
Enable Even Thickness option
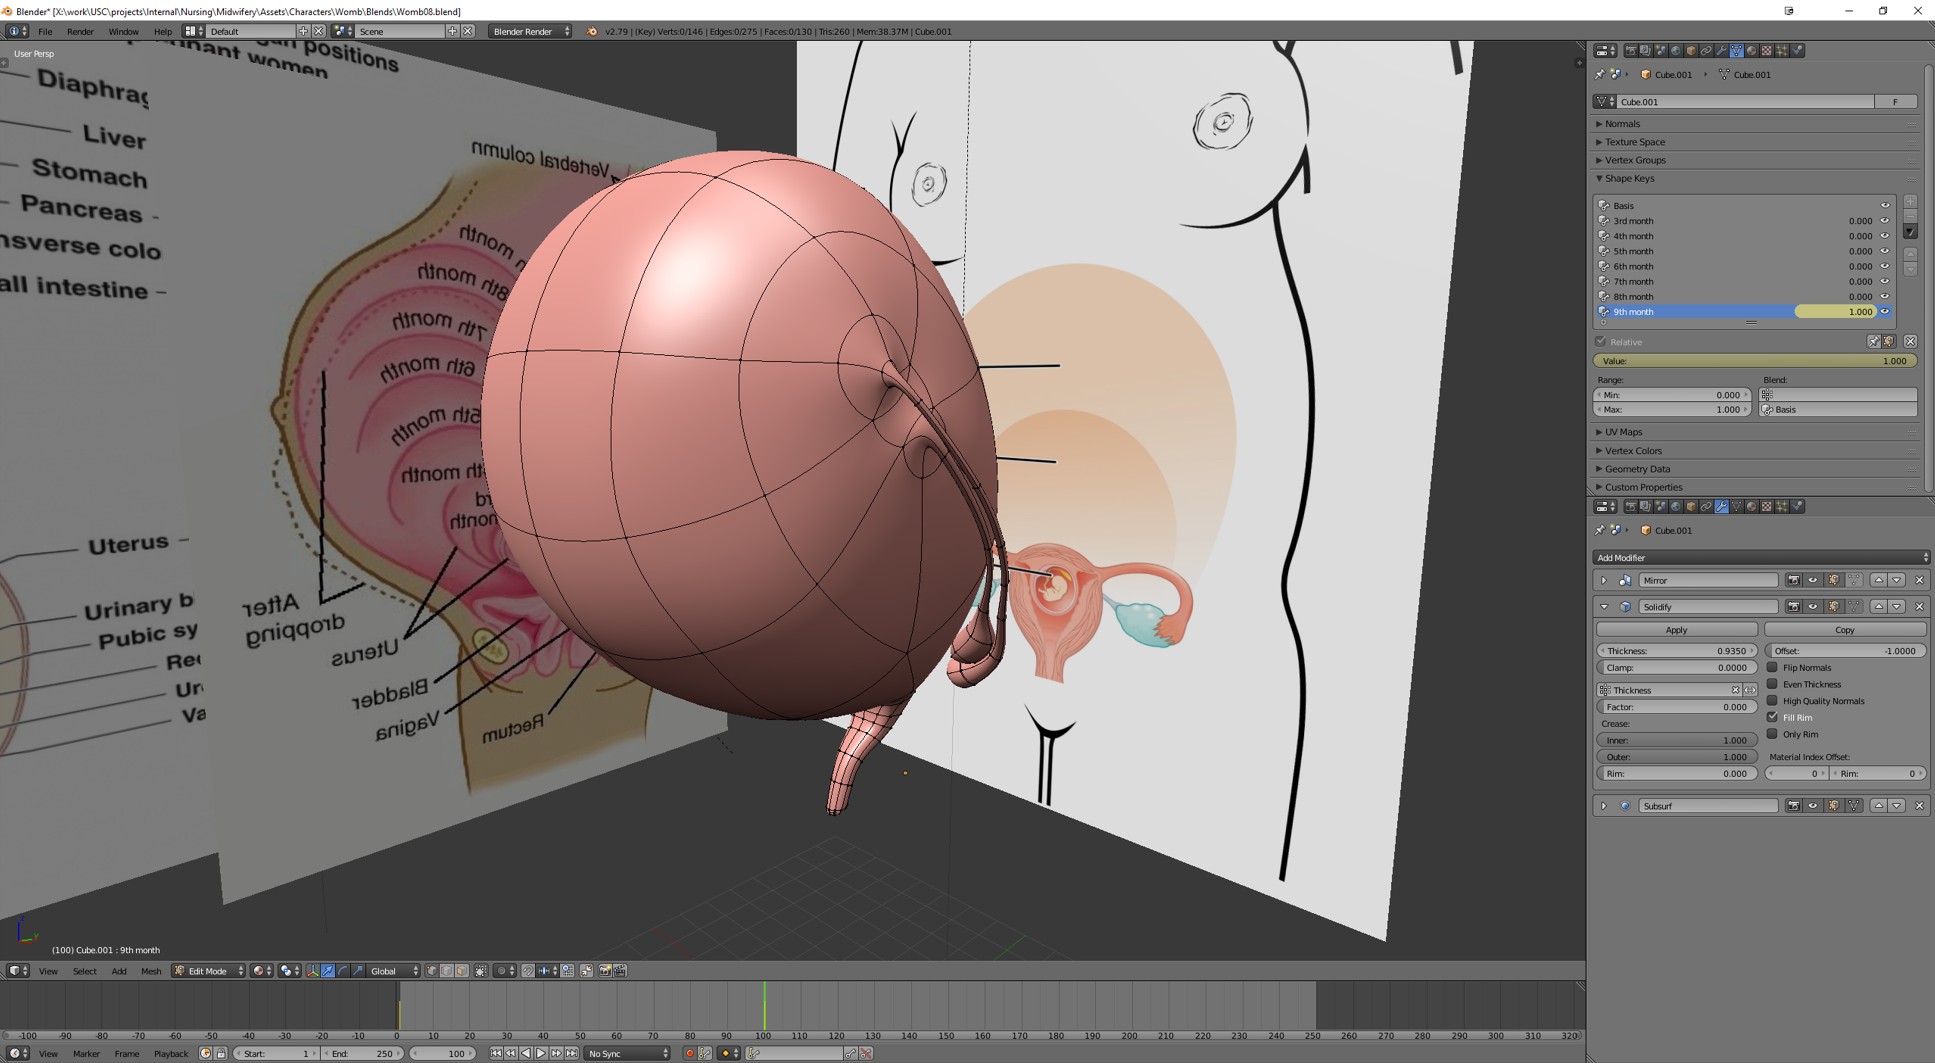coord(1772,685)
